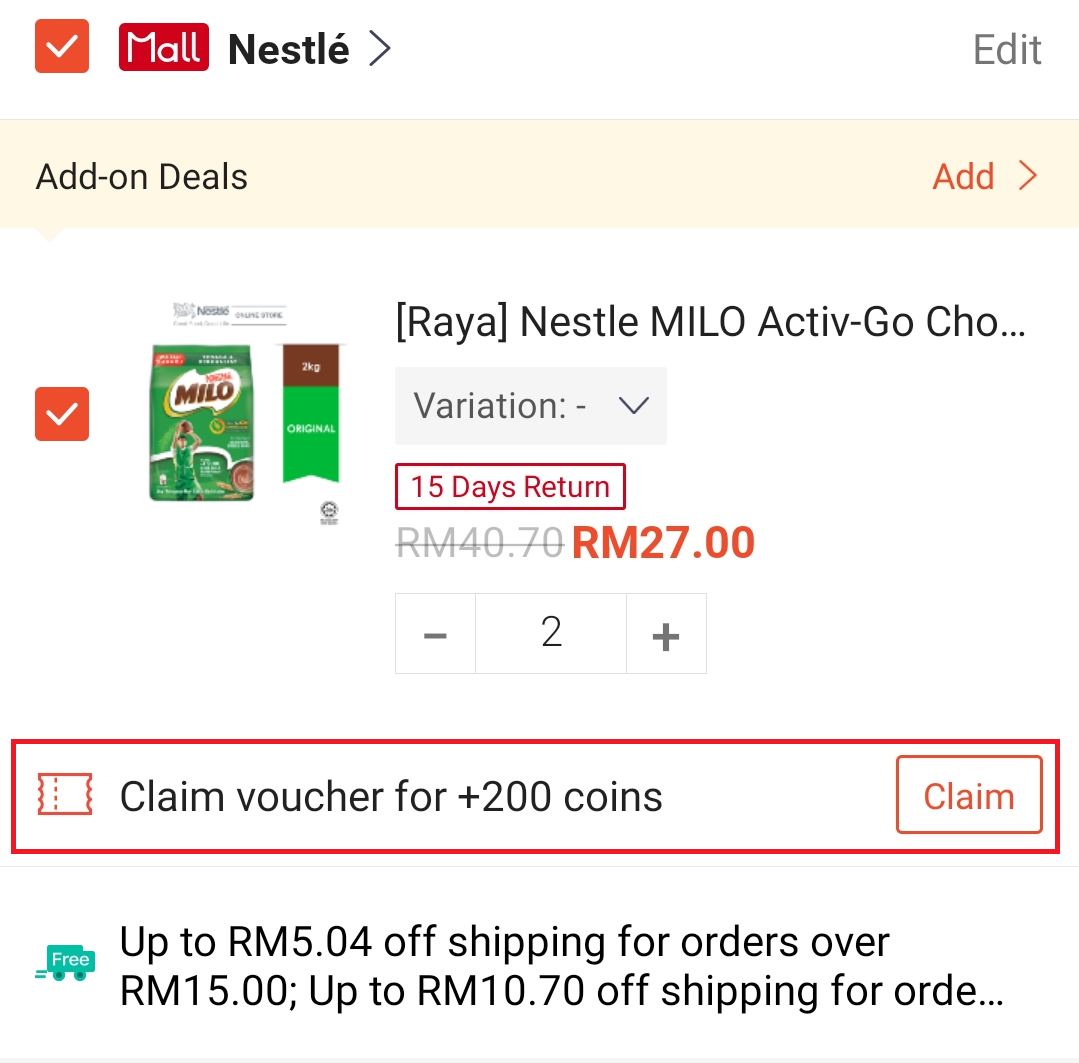Click the arrow next to Add
This screenshot has width=1079, height=1063.
1028,177
